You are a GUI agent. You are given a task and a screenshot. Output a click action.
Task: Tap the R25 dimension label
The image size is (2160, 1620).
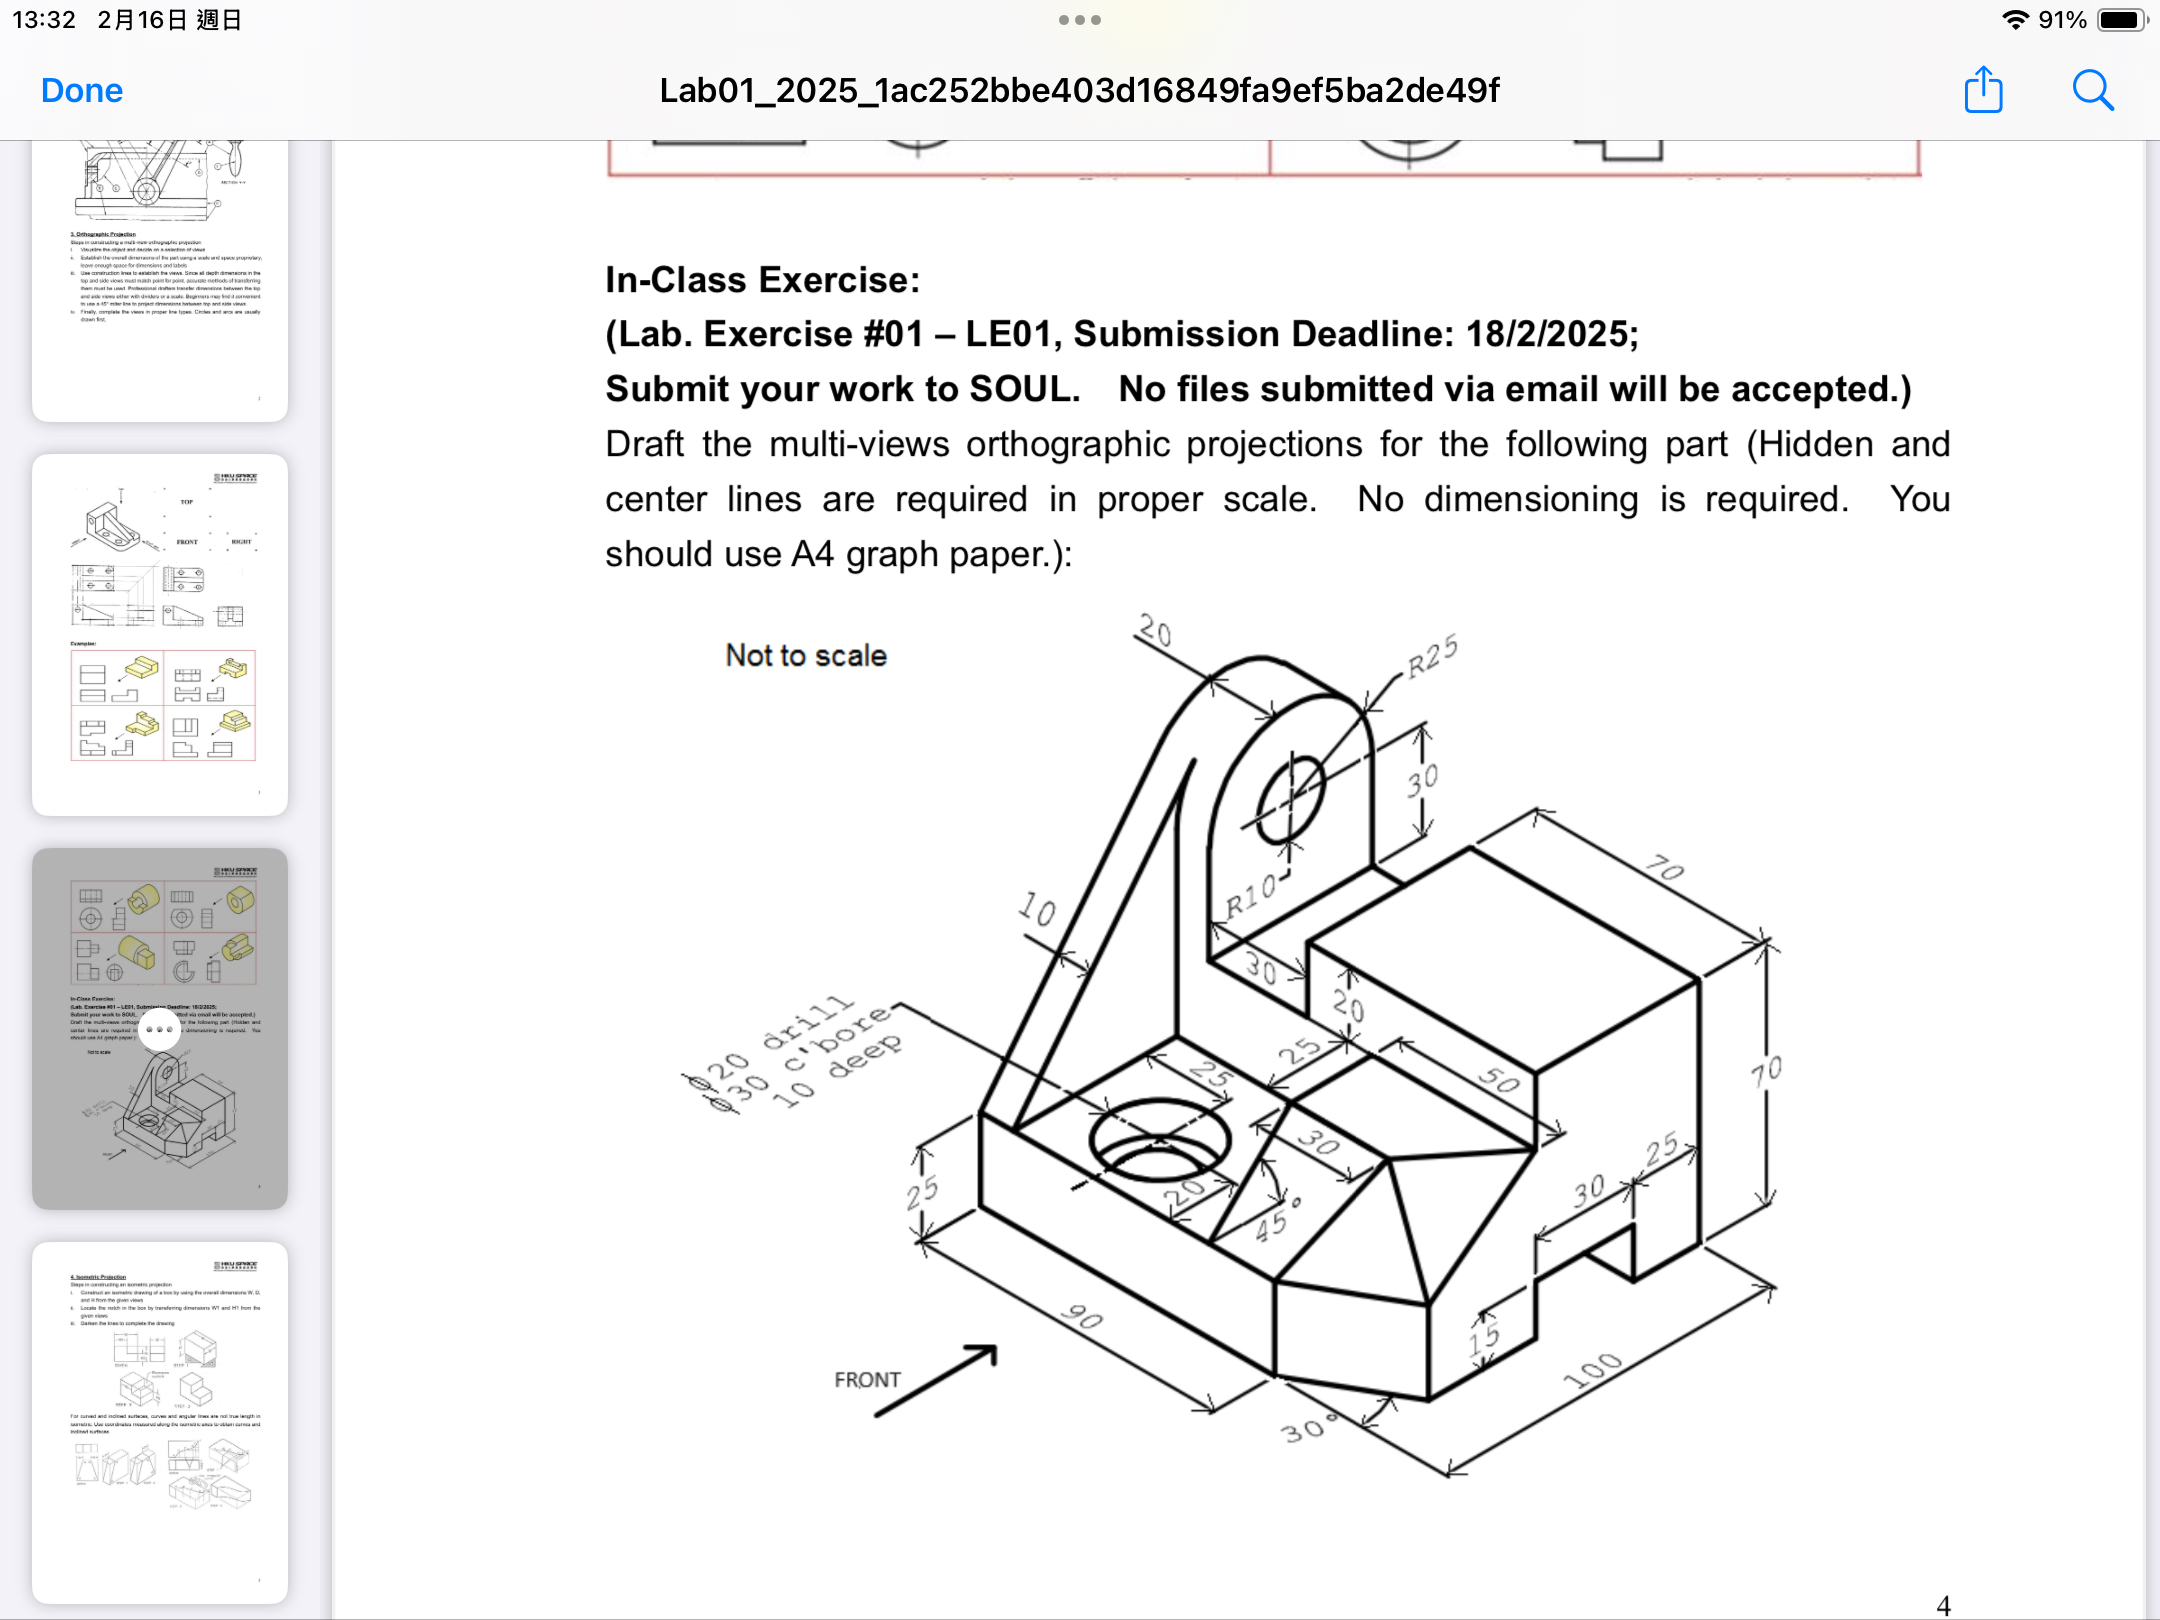(x=1432, y=657)
